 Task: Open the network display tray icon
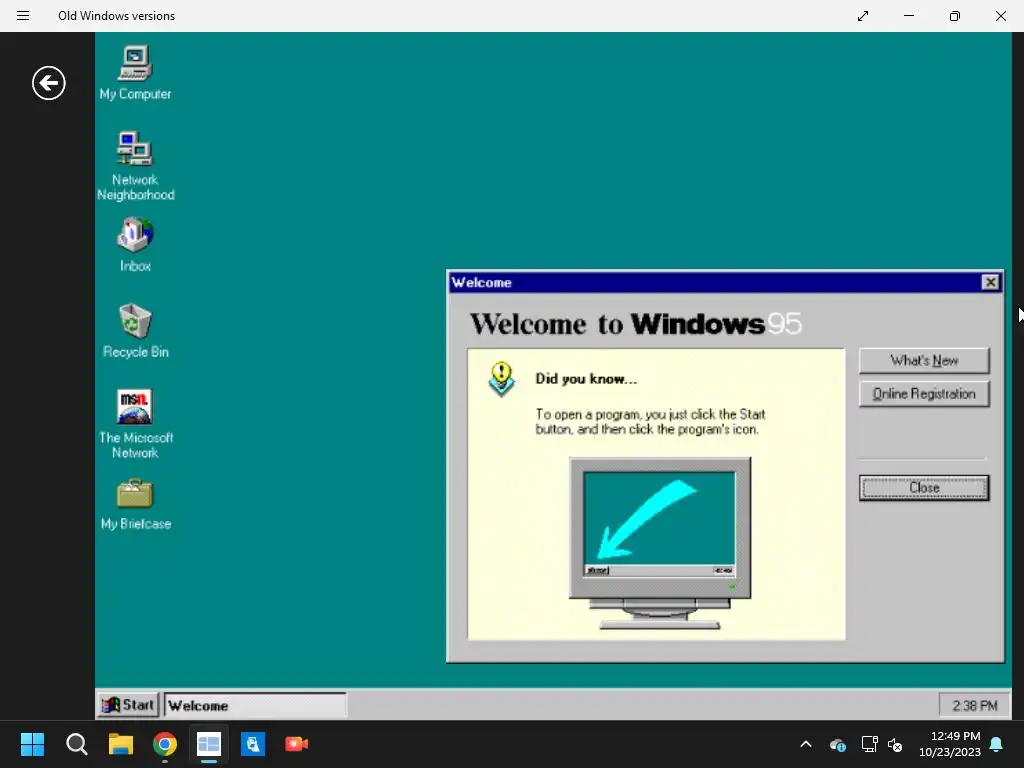tap(869, 744)
